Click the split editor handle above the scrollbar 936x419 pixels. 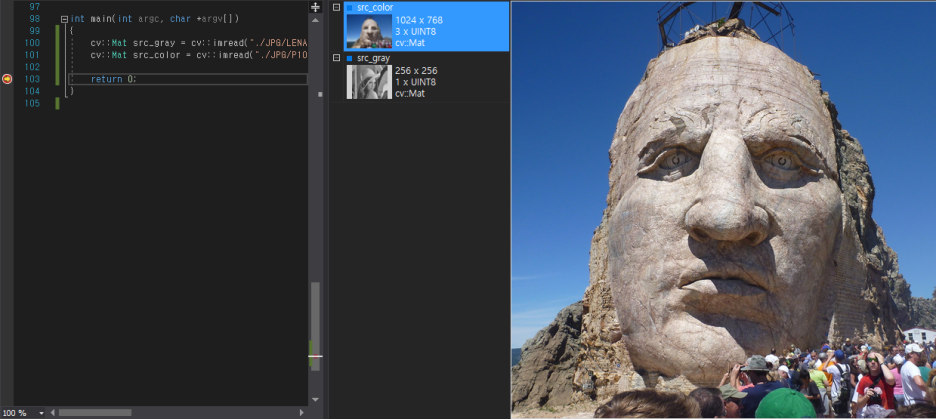coord(315,7)
